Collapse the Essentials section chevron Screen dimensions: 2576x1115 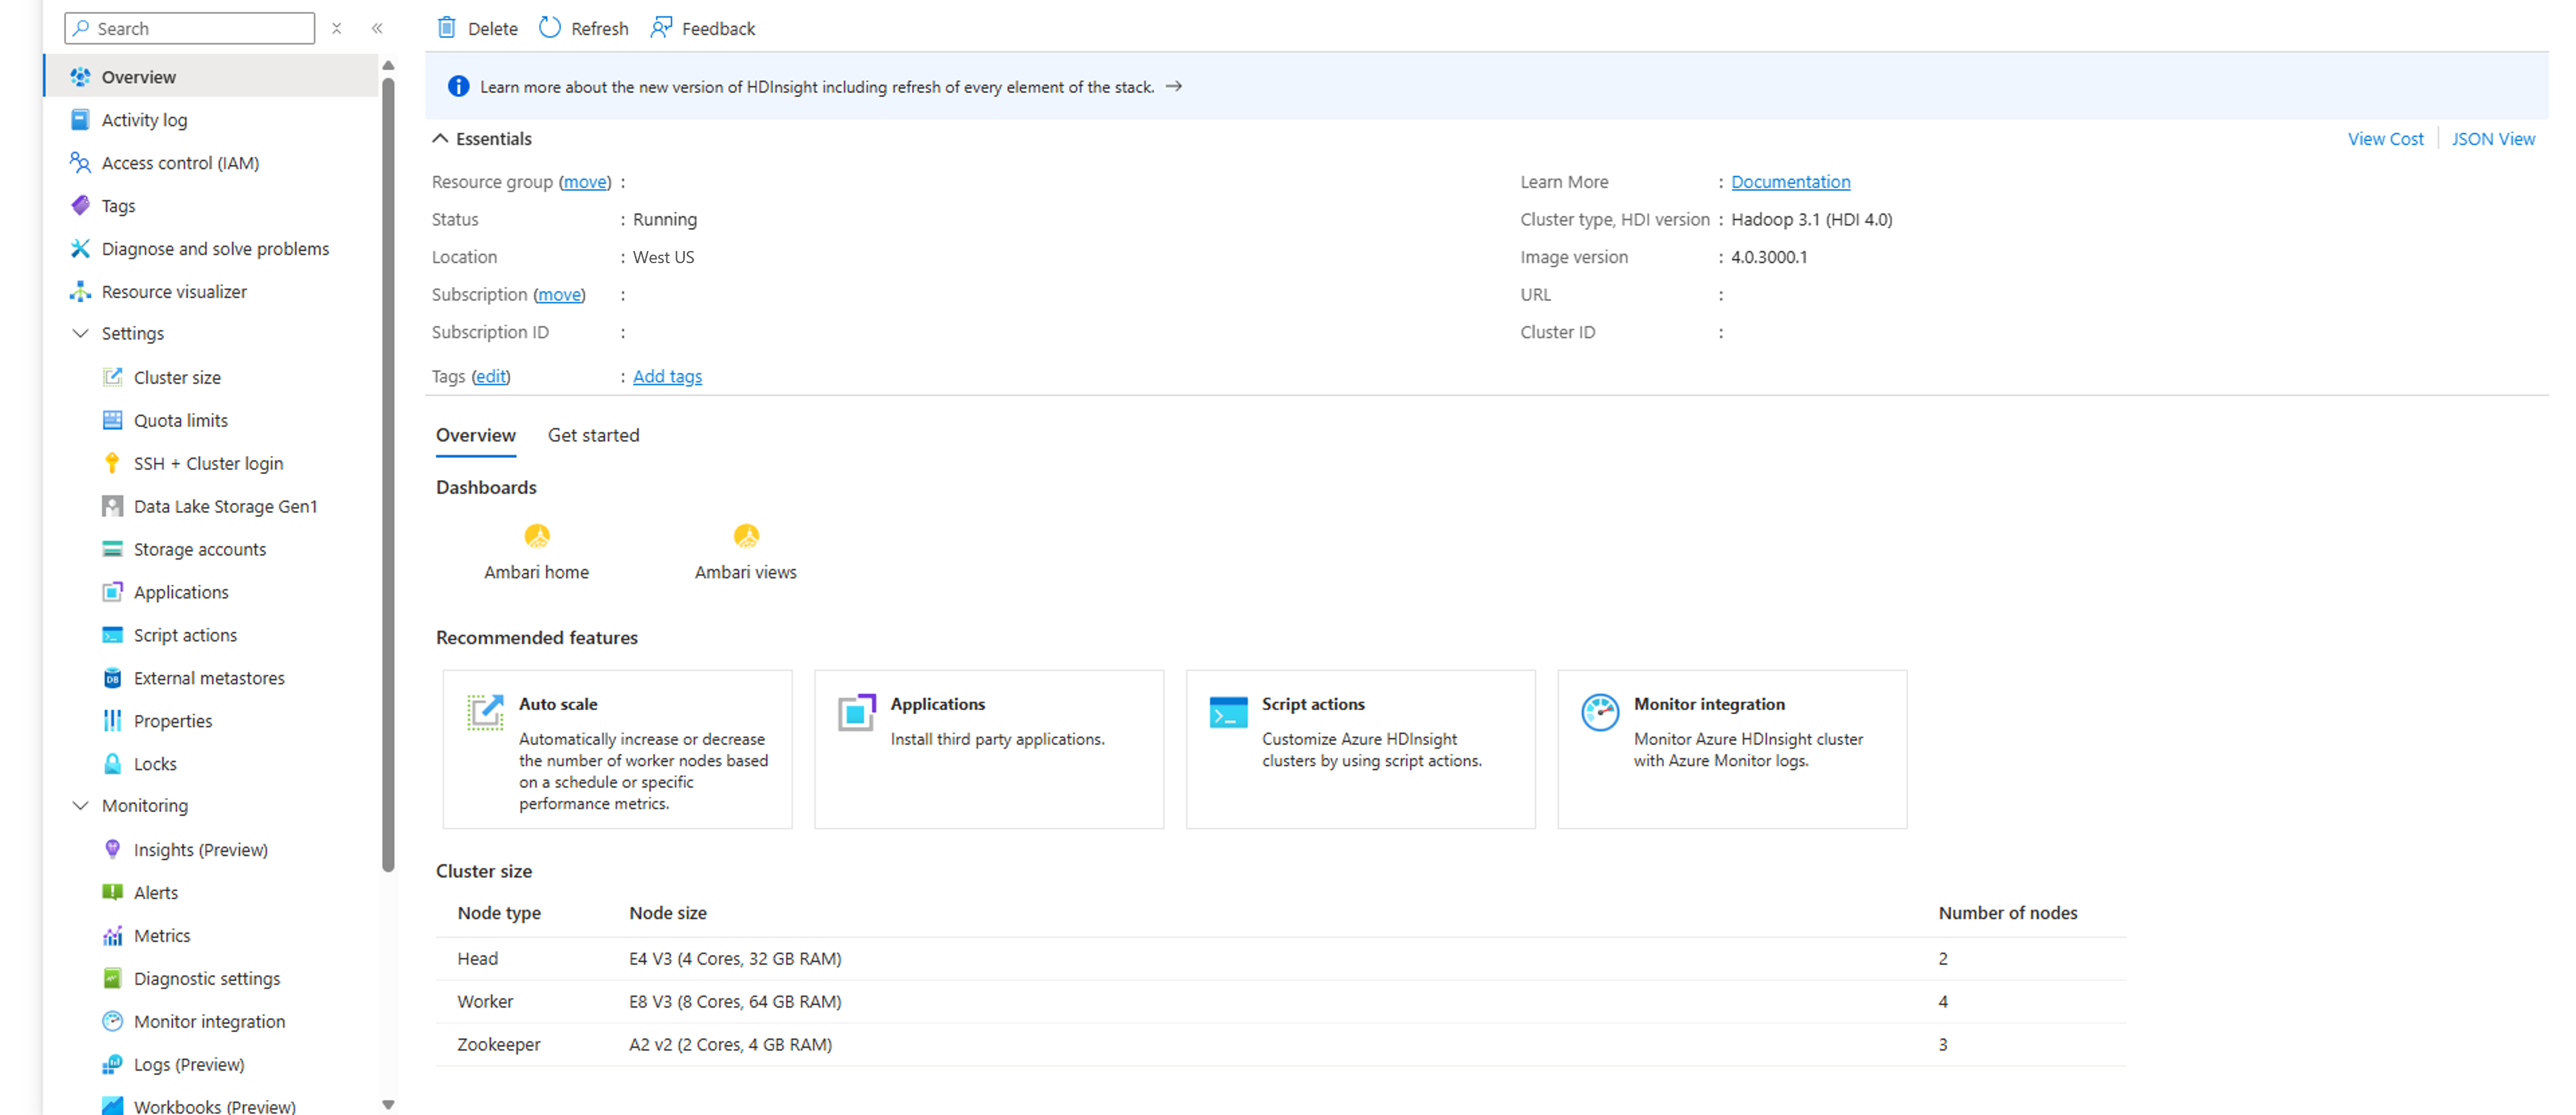click(443, 138)
